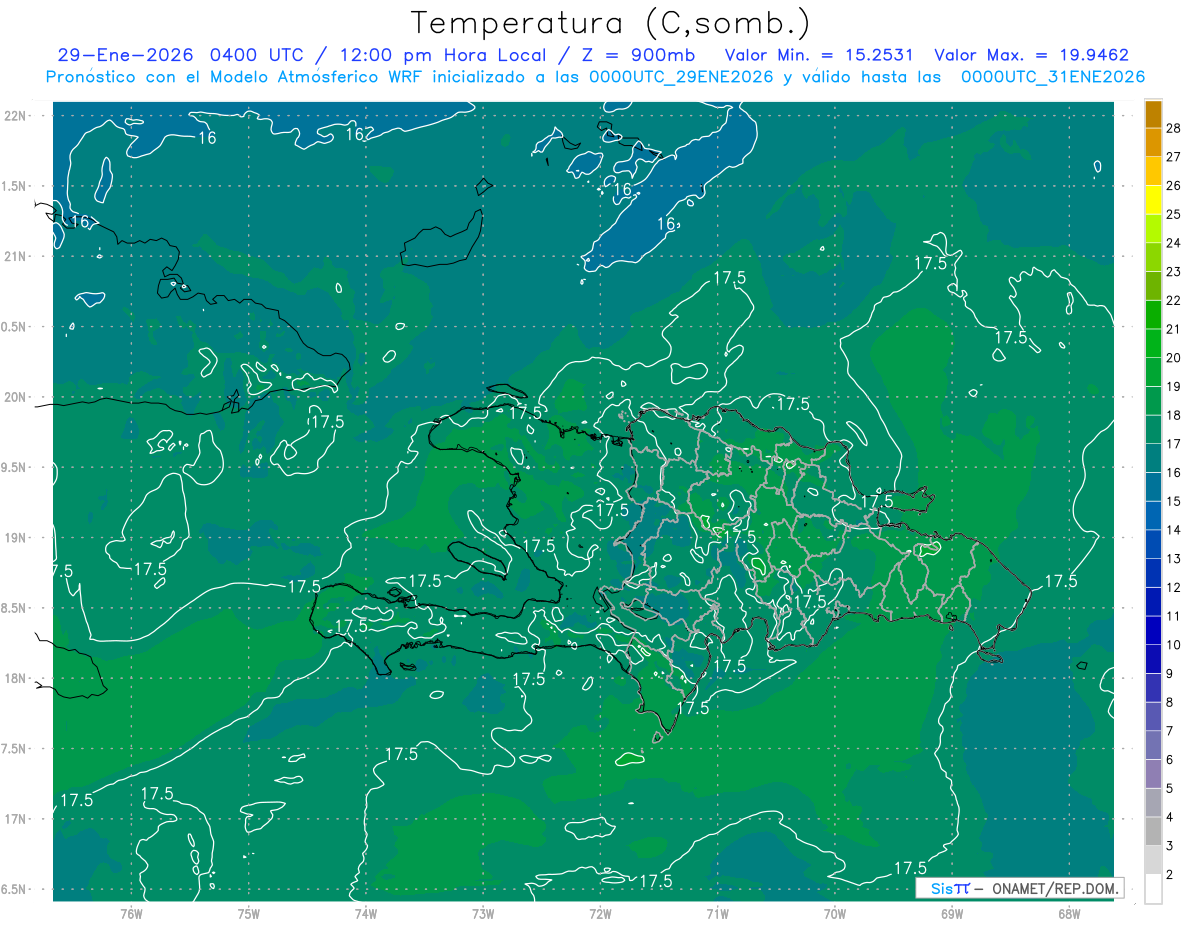This screenshot has height=927, width=1200.
Task: Pick the orange colorbar segment between 27 and 28
Action: point(1154,142)
